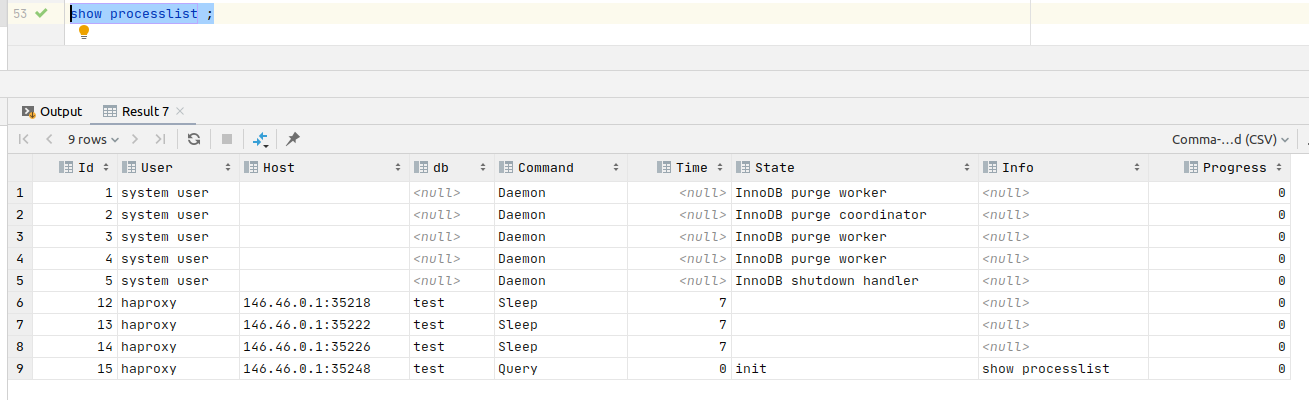Image resolution: width=1309 pixels, height=400 pixels.
Task: Select the 'show processlist' Info cell
Action: pos(1045,369)
